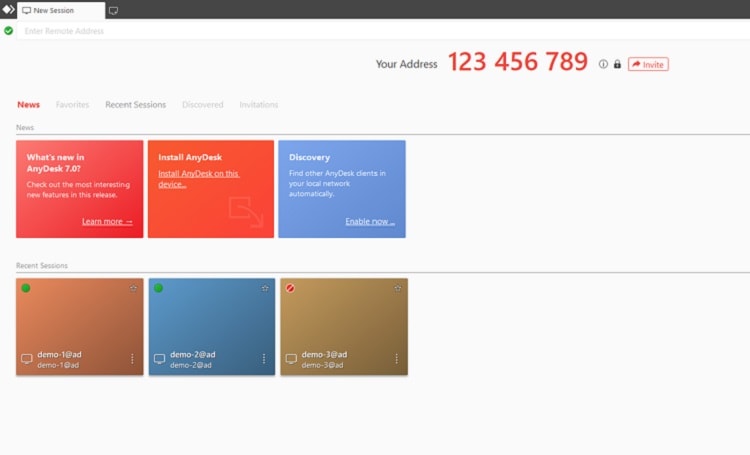Click green online indicator on demo-1@ad
Image resolution: width=750 pixels, height=455 pixels.
(26, 288)
